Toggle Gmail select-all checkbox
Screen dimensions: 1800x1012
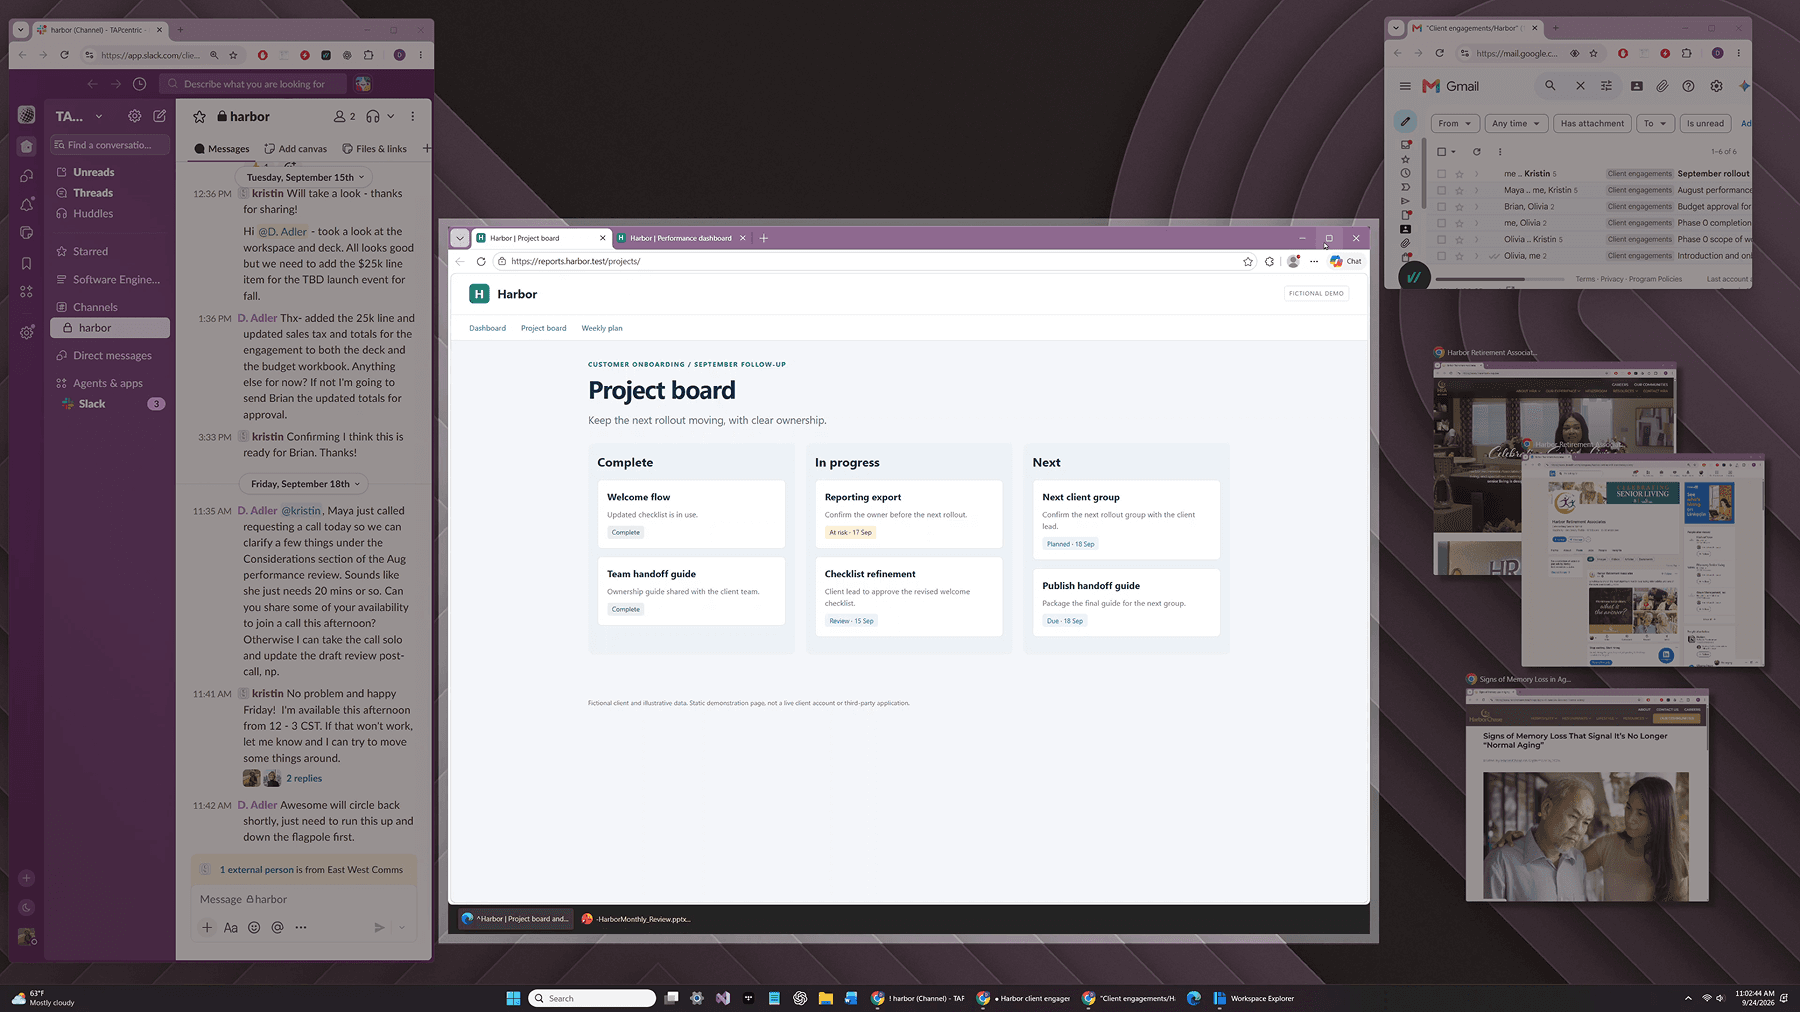[x=1441, y=152]
